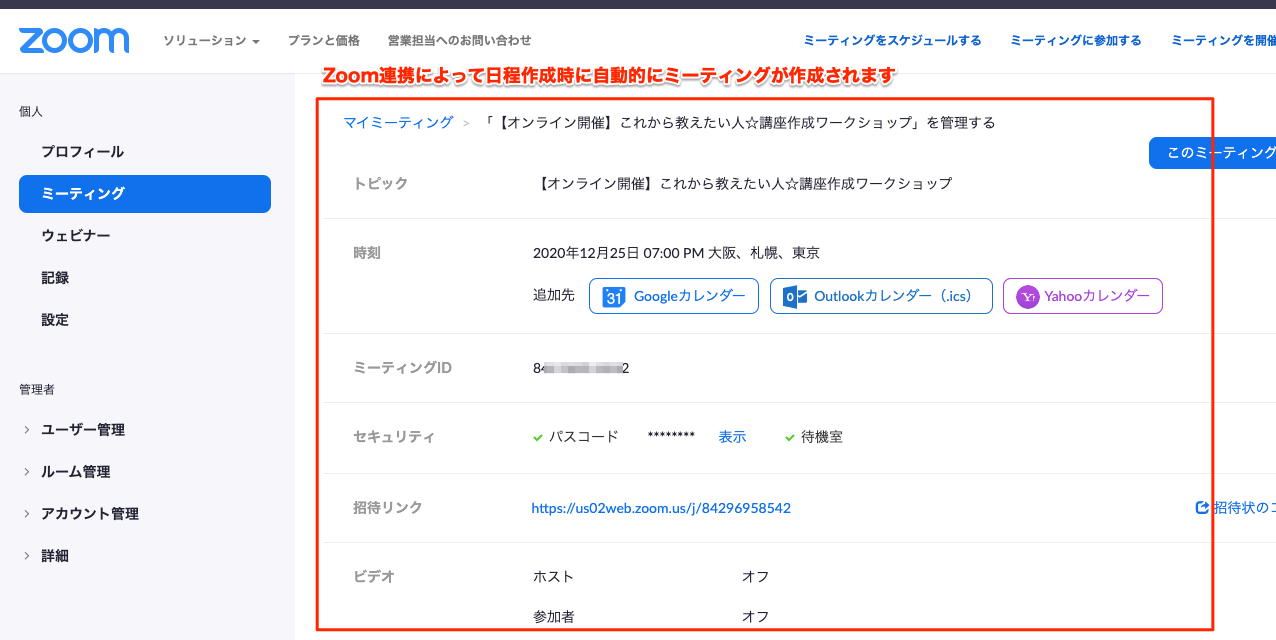Open the ソリューション dropdown menu

click(211, 41)
